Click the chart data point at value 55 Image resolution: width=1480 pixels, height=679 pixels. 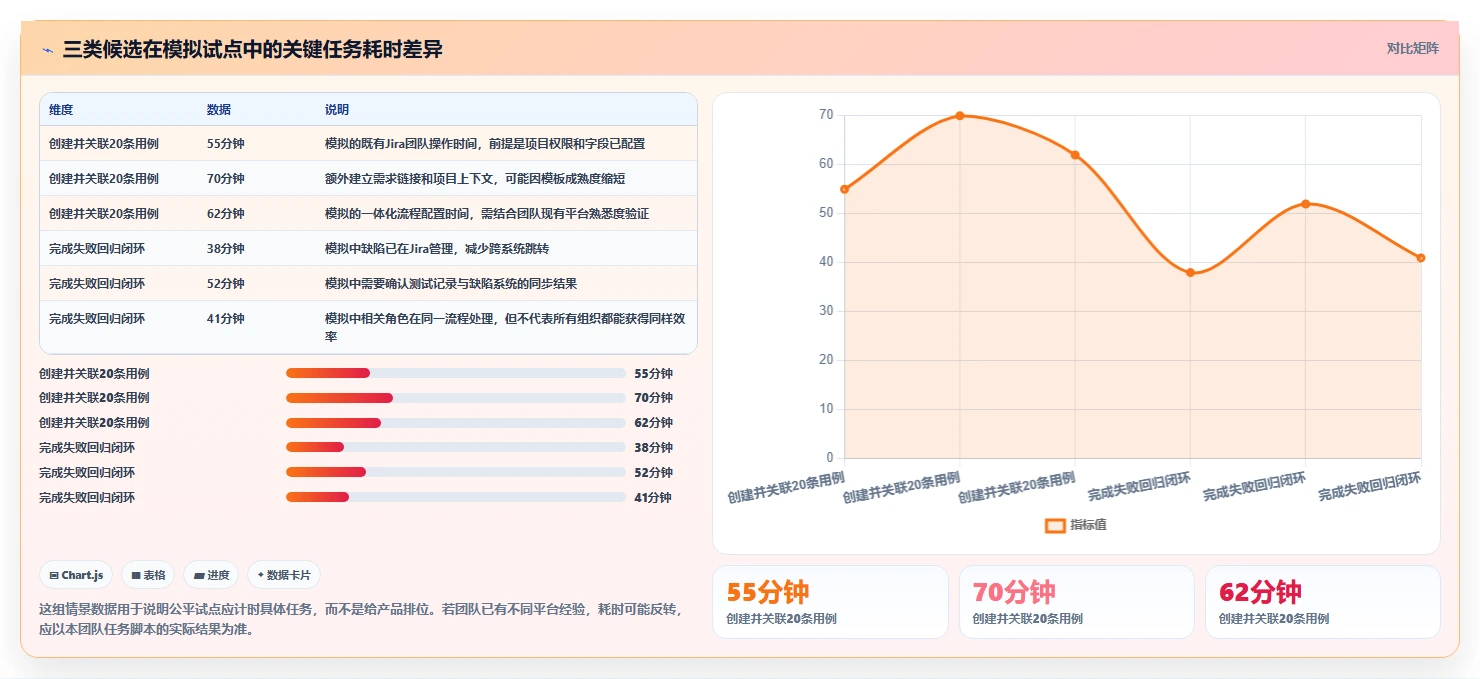click(x=845, y=189)
